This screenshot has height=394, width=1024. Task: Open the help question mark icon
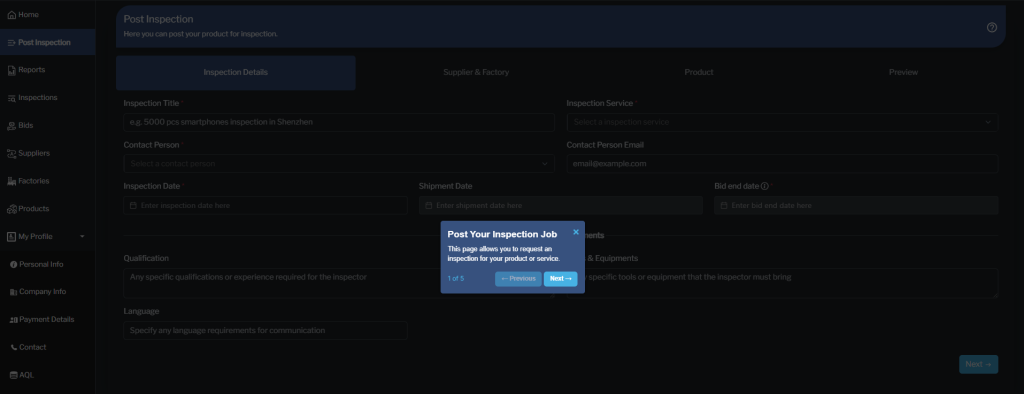991,27
